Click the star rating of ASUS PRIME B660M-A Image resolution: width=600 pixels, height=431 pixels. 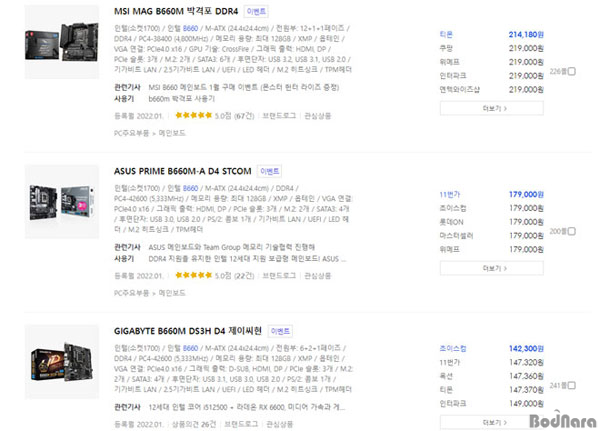[194, 275]
